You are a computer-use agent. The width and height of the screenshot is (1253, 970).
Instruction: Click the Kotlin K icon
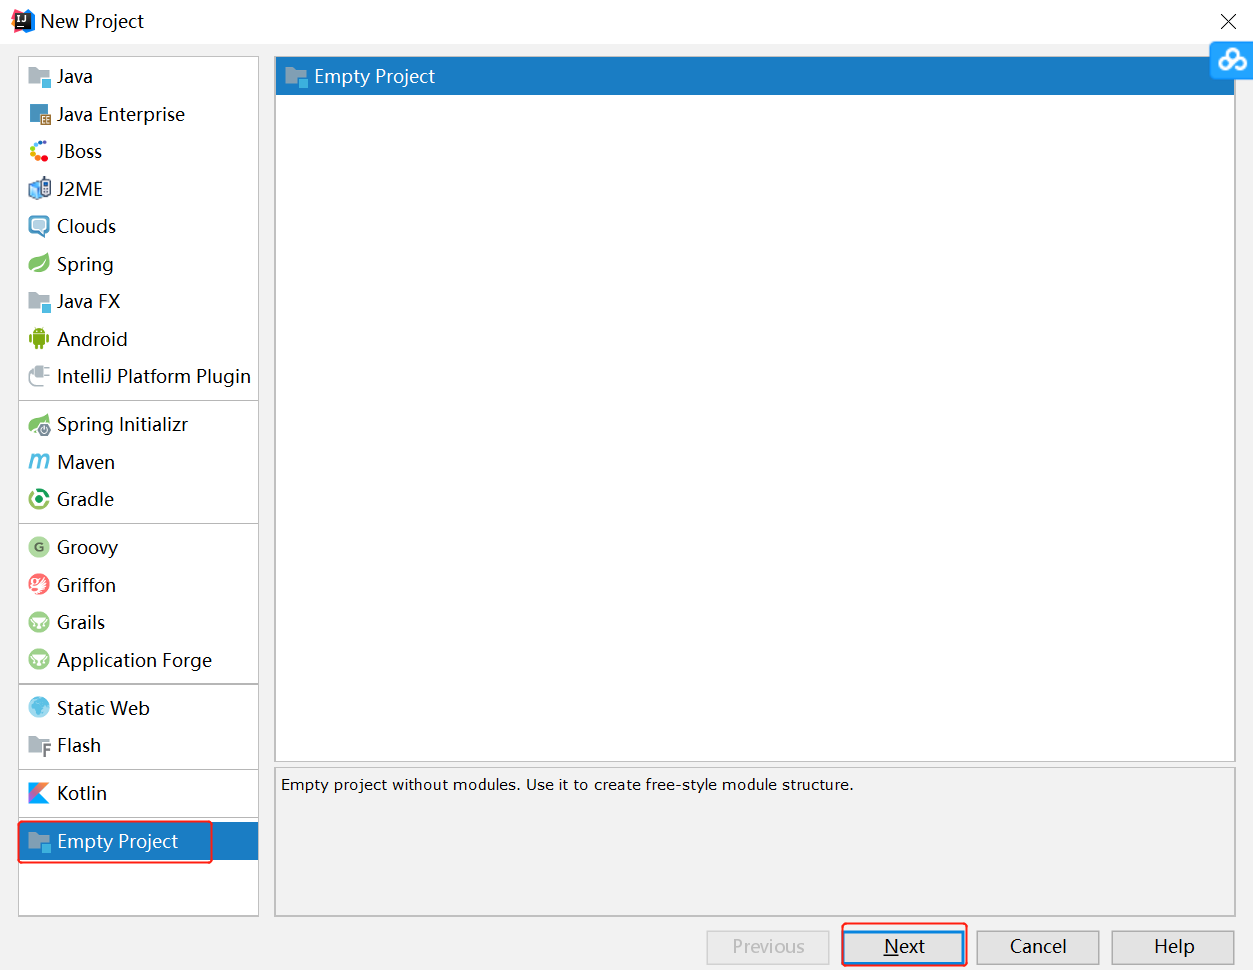coord(39,793)
